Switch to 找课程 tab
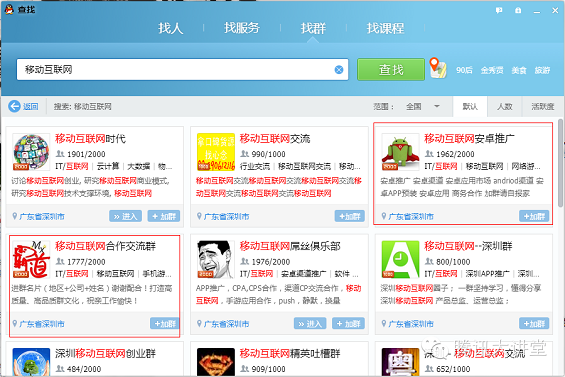The image size is (565, 377). [x=385, y=28]
